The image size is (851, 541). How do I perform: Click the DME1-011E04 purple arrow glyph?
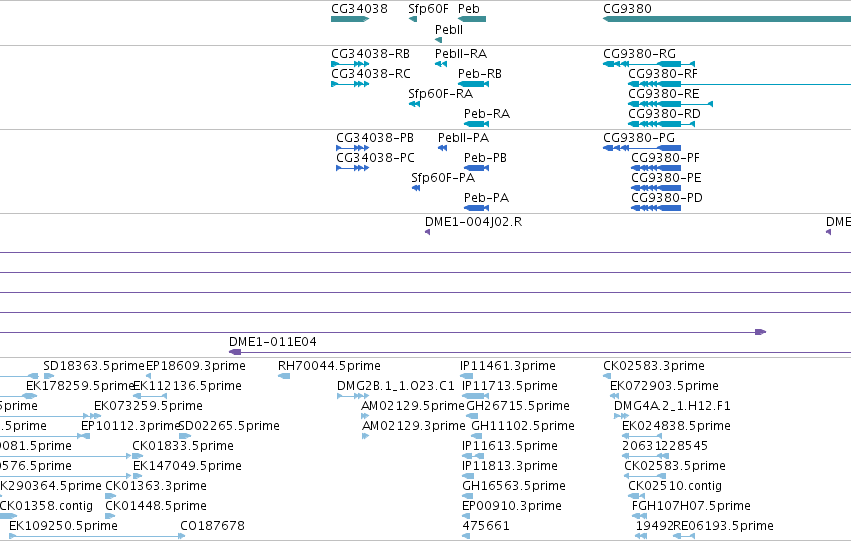pyautogui.click(x=234, y=352)
